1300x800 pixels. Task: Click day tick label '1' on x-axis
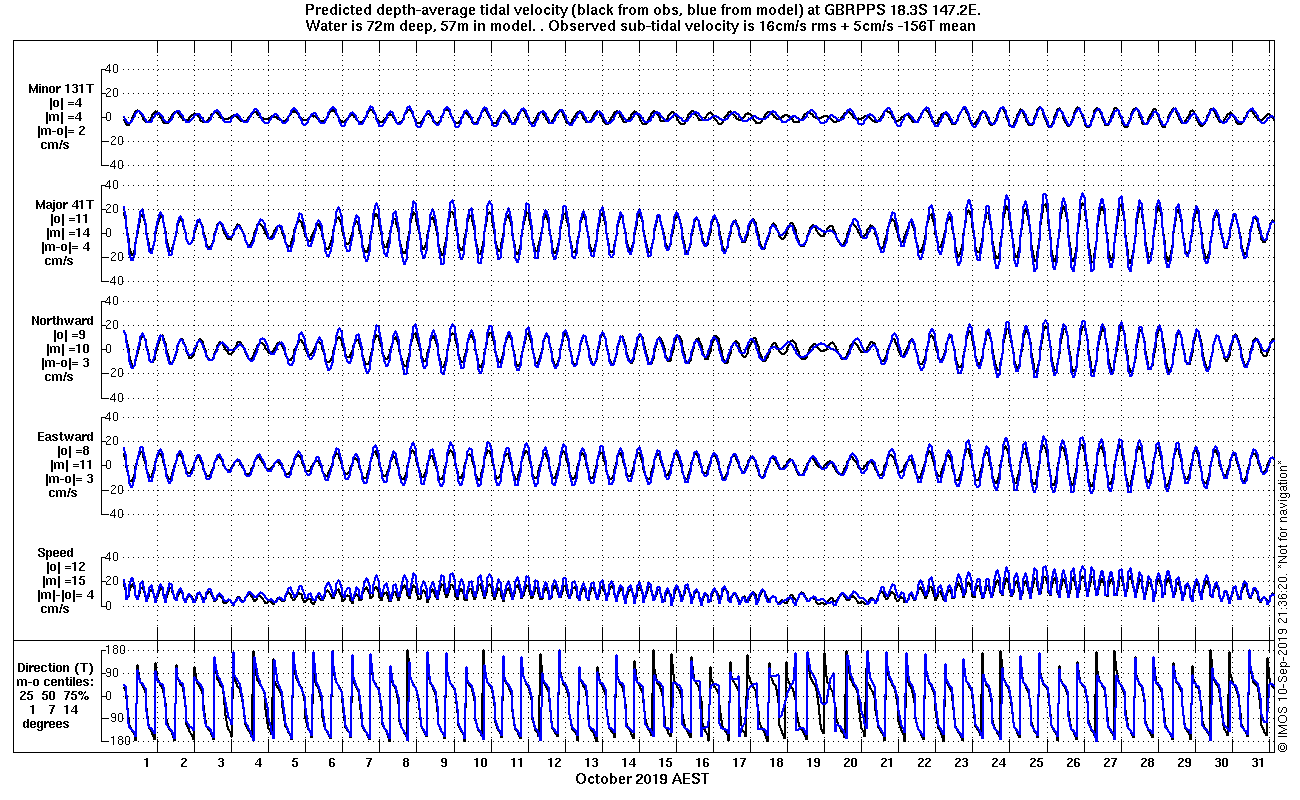146,763
